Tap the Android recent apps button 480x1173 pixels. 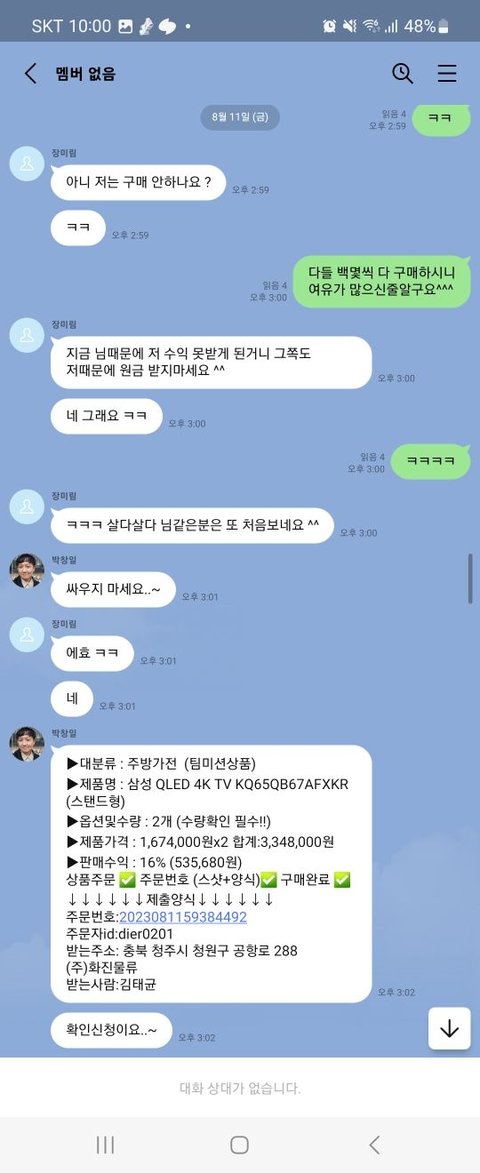point(105,1145)
